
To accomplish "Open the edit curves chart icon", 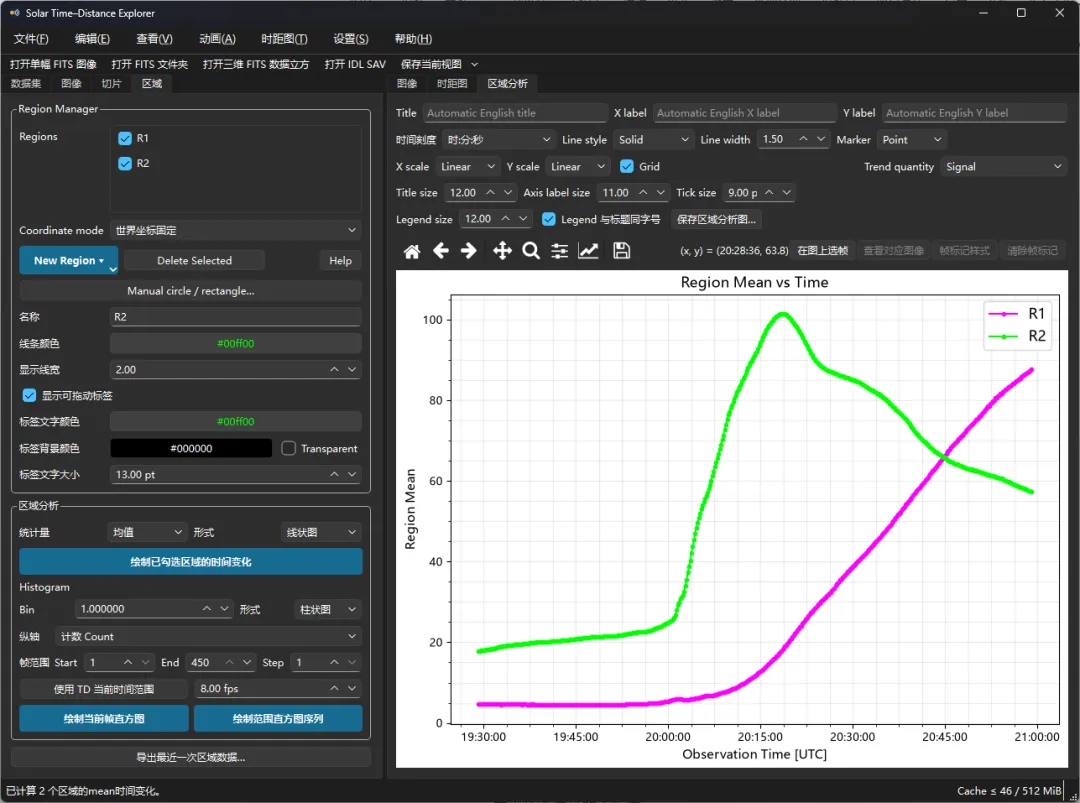I will tap(588, 251).
